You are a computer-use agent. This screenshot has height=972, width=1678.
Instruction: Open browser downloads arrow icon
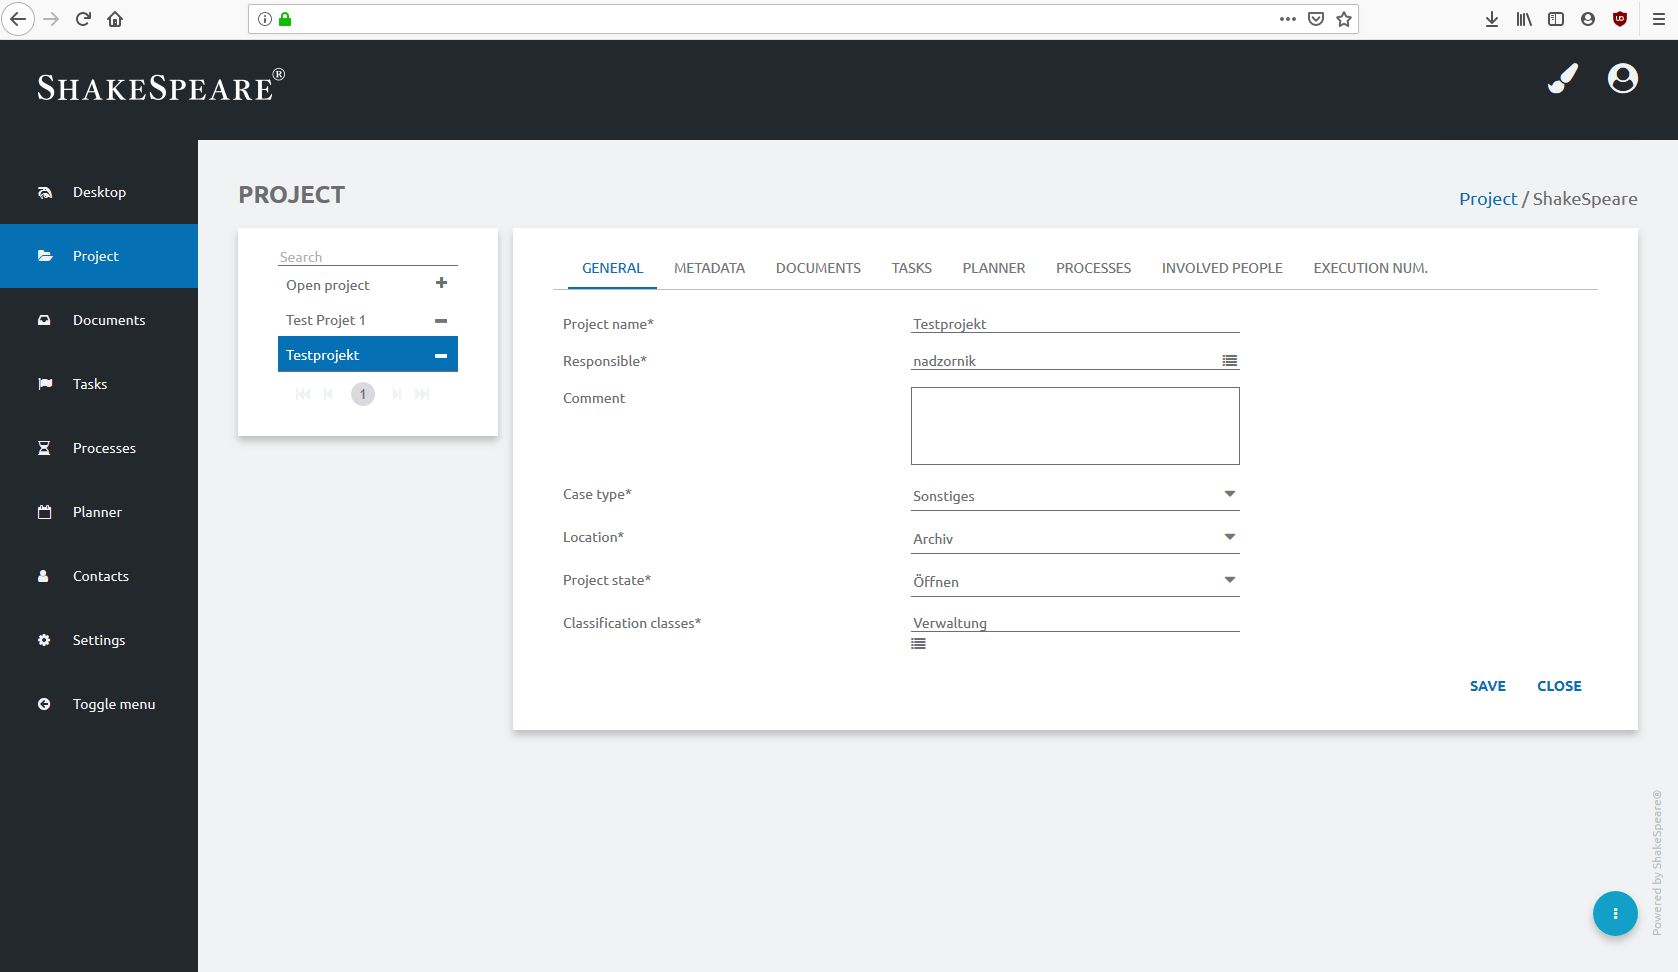coord(1492,19)
